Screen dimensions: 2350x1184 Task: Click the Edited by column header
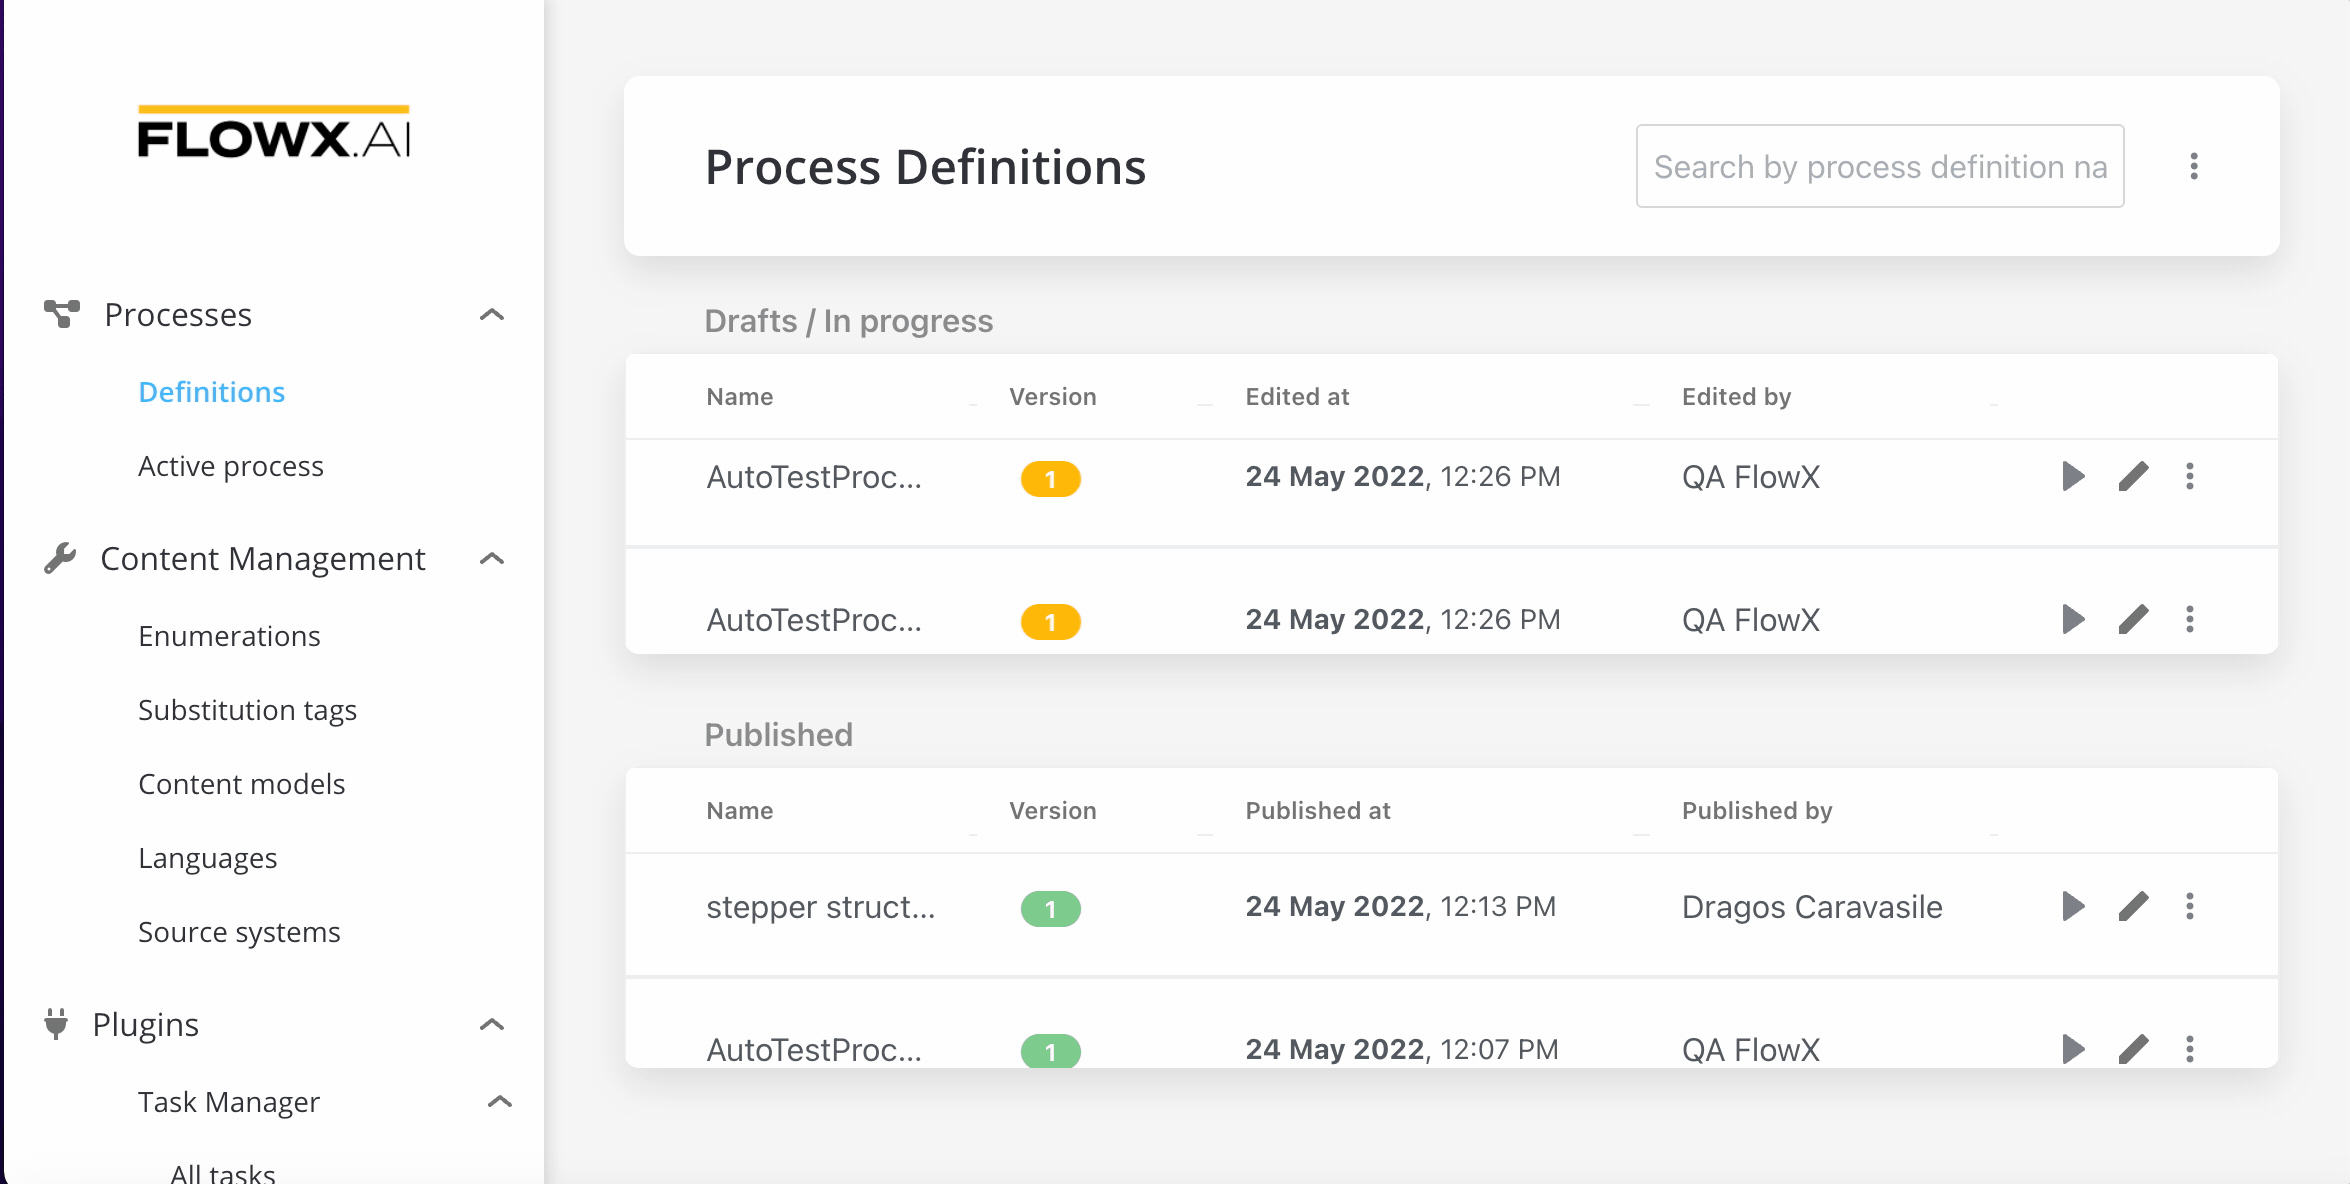tap(1736, 397)
